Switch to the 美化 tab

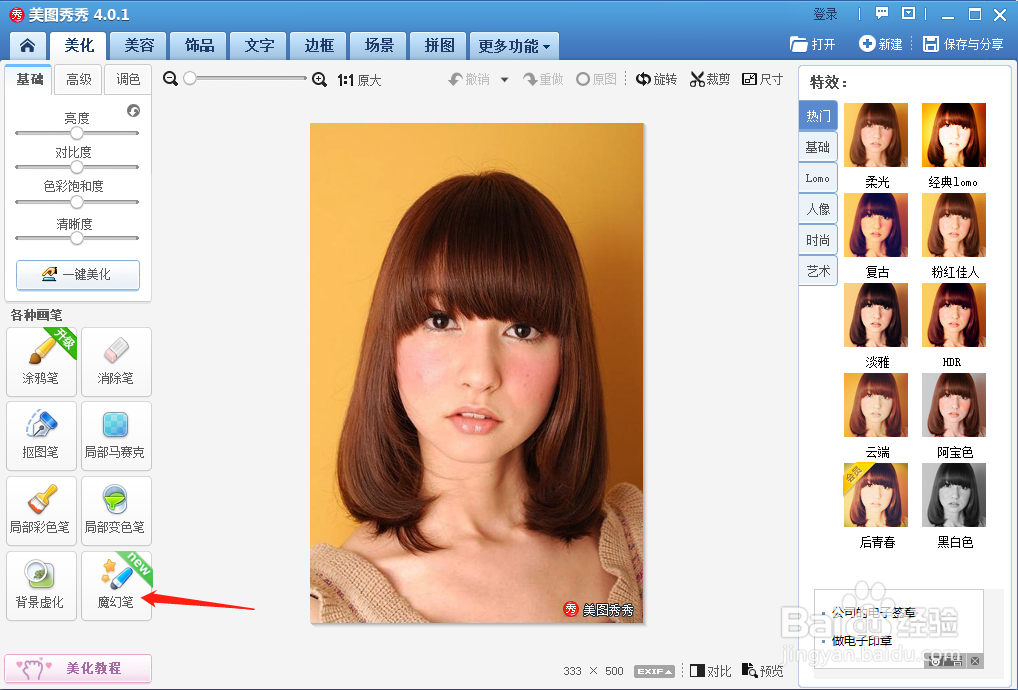[79, 45]
